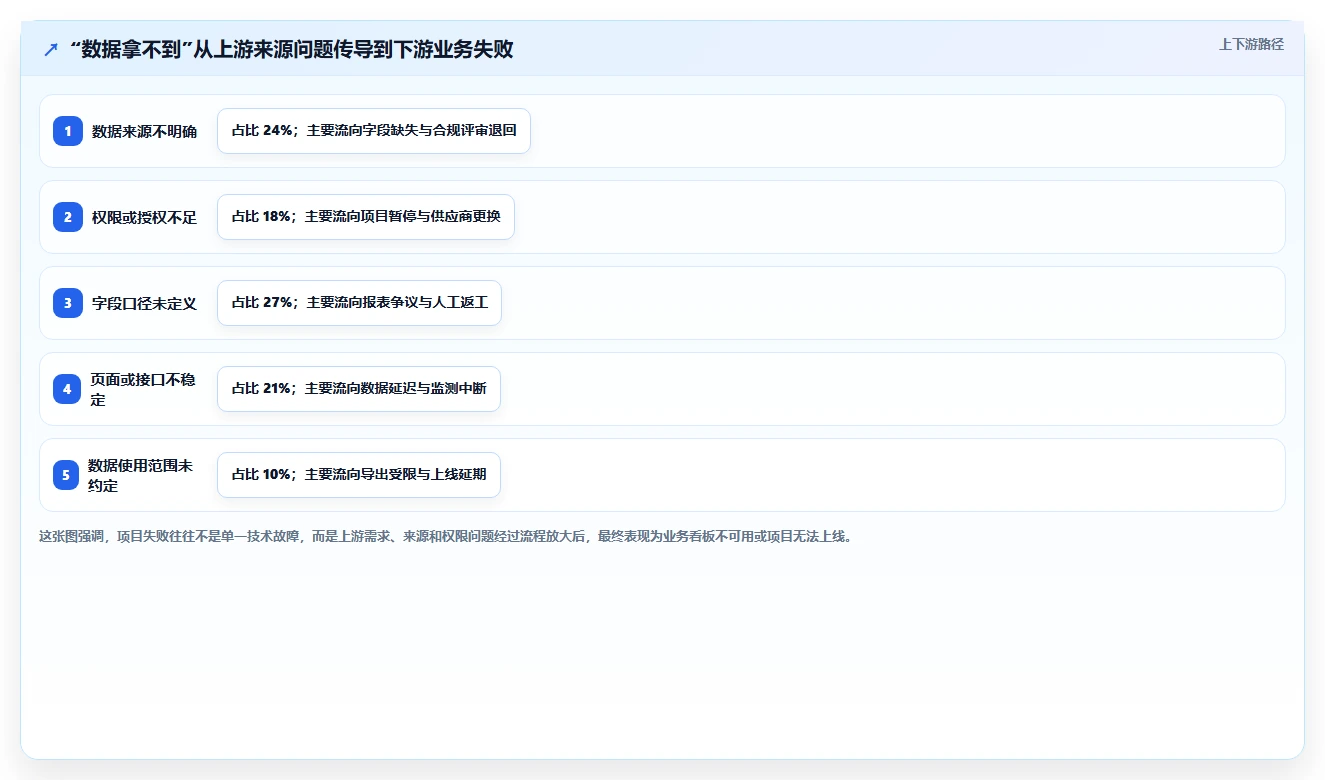Open the 占比 27% detail box

point(359,303)
